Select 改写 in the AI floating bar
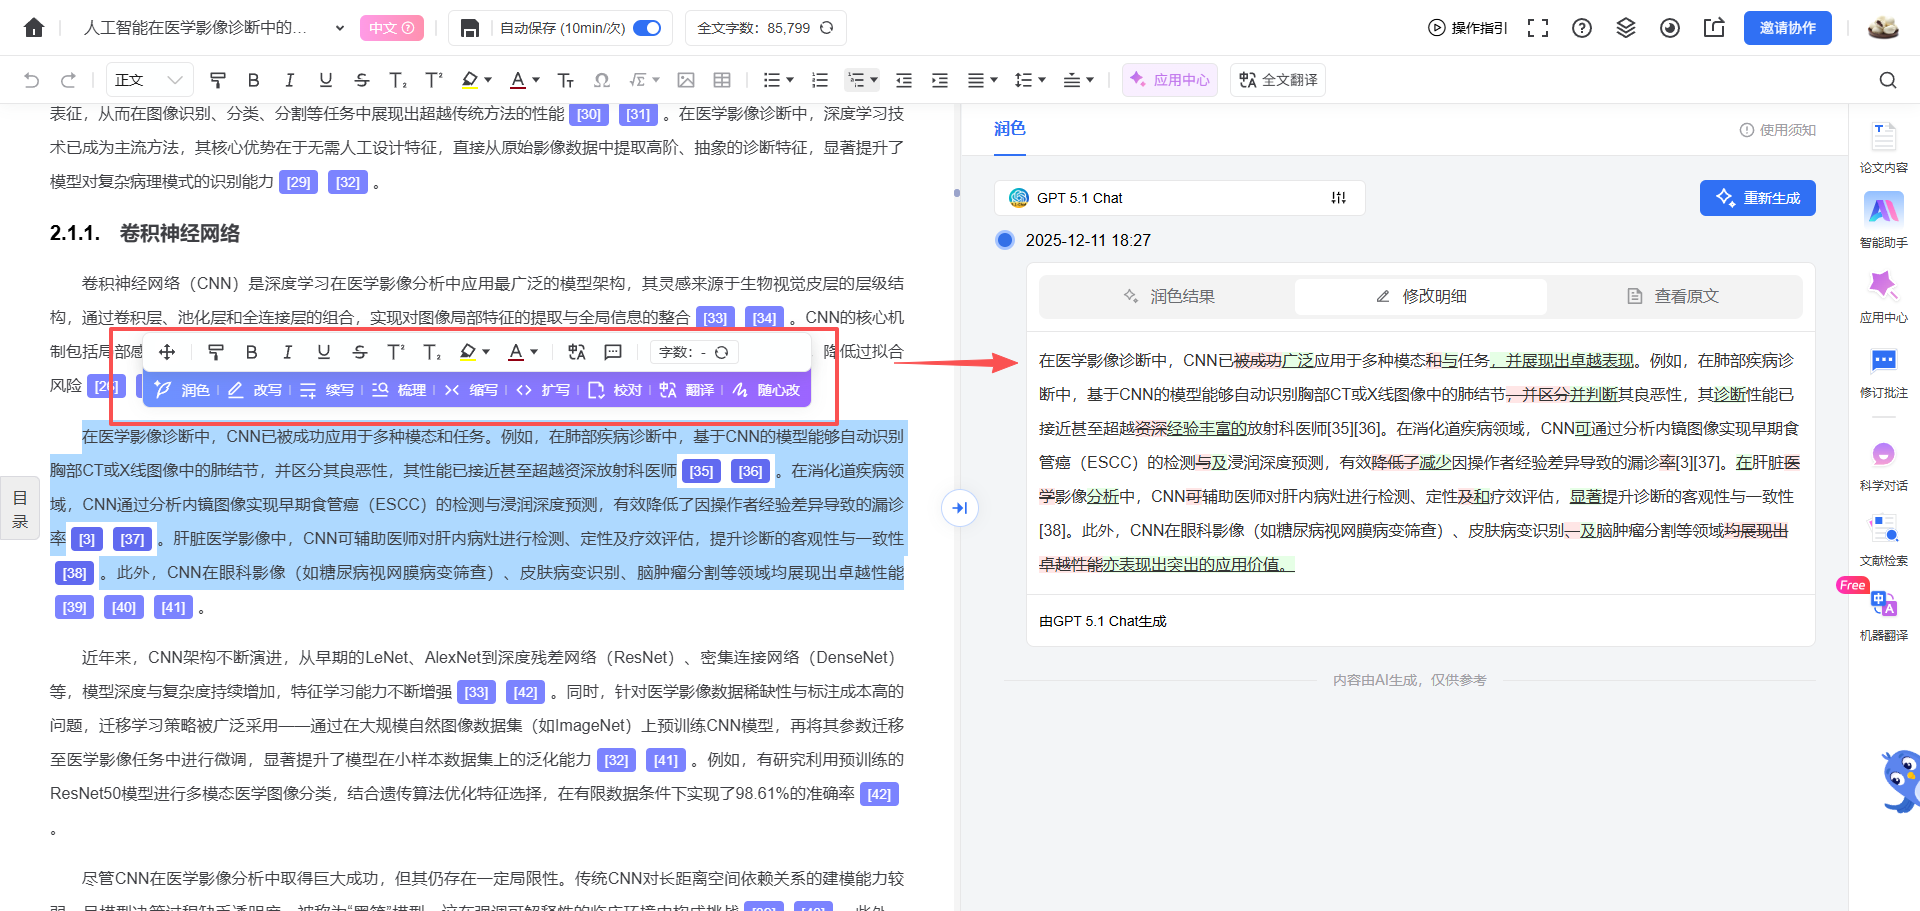Image resolution: width=1920 pixels, height=911 pixels. [254, 390]
